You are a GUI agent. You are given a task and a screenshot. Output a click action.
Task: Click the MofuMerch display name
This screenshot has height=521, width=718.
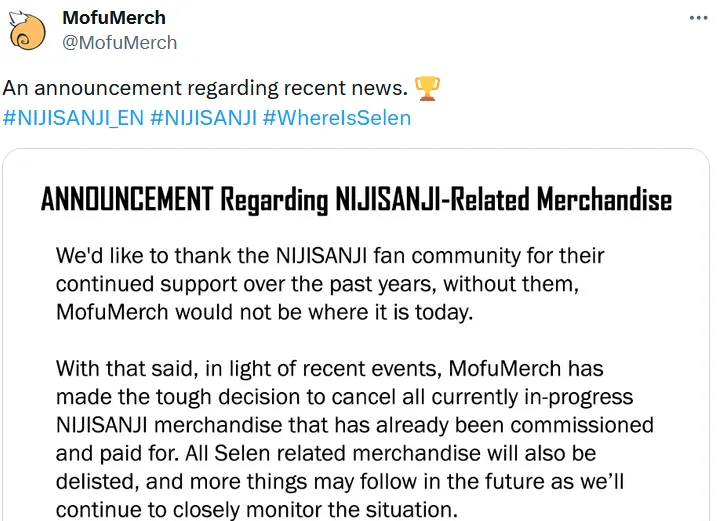pyautogui.click(x=114, y=18)
